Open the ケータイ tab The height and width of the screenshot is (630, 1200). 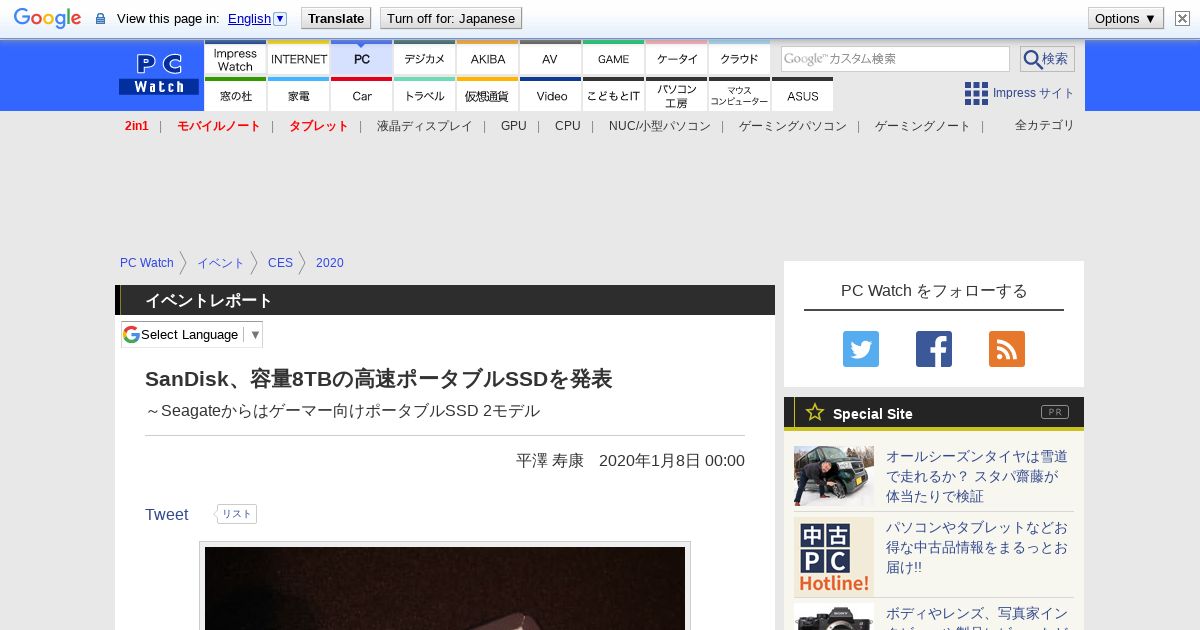[x=677, y=58]
